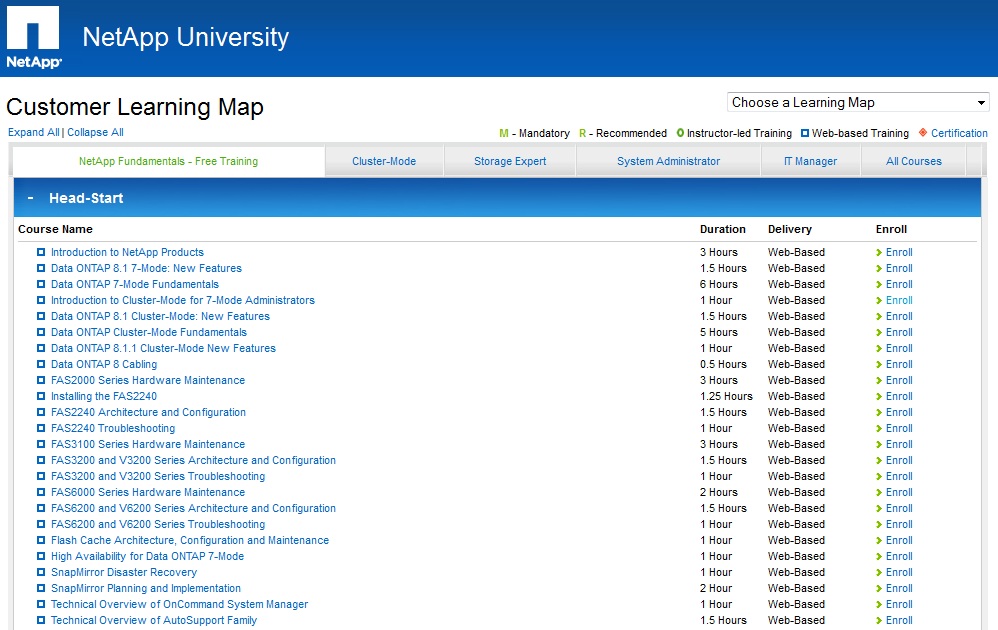Go to the System Administrator tab
The width and height of the screenshot is (998, 630).
coord(668,161)
